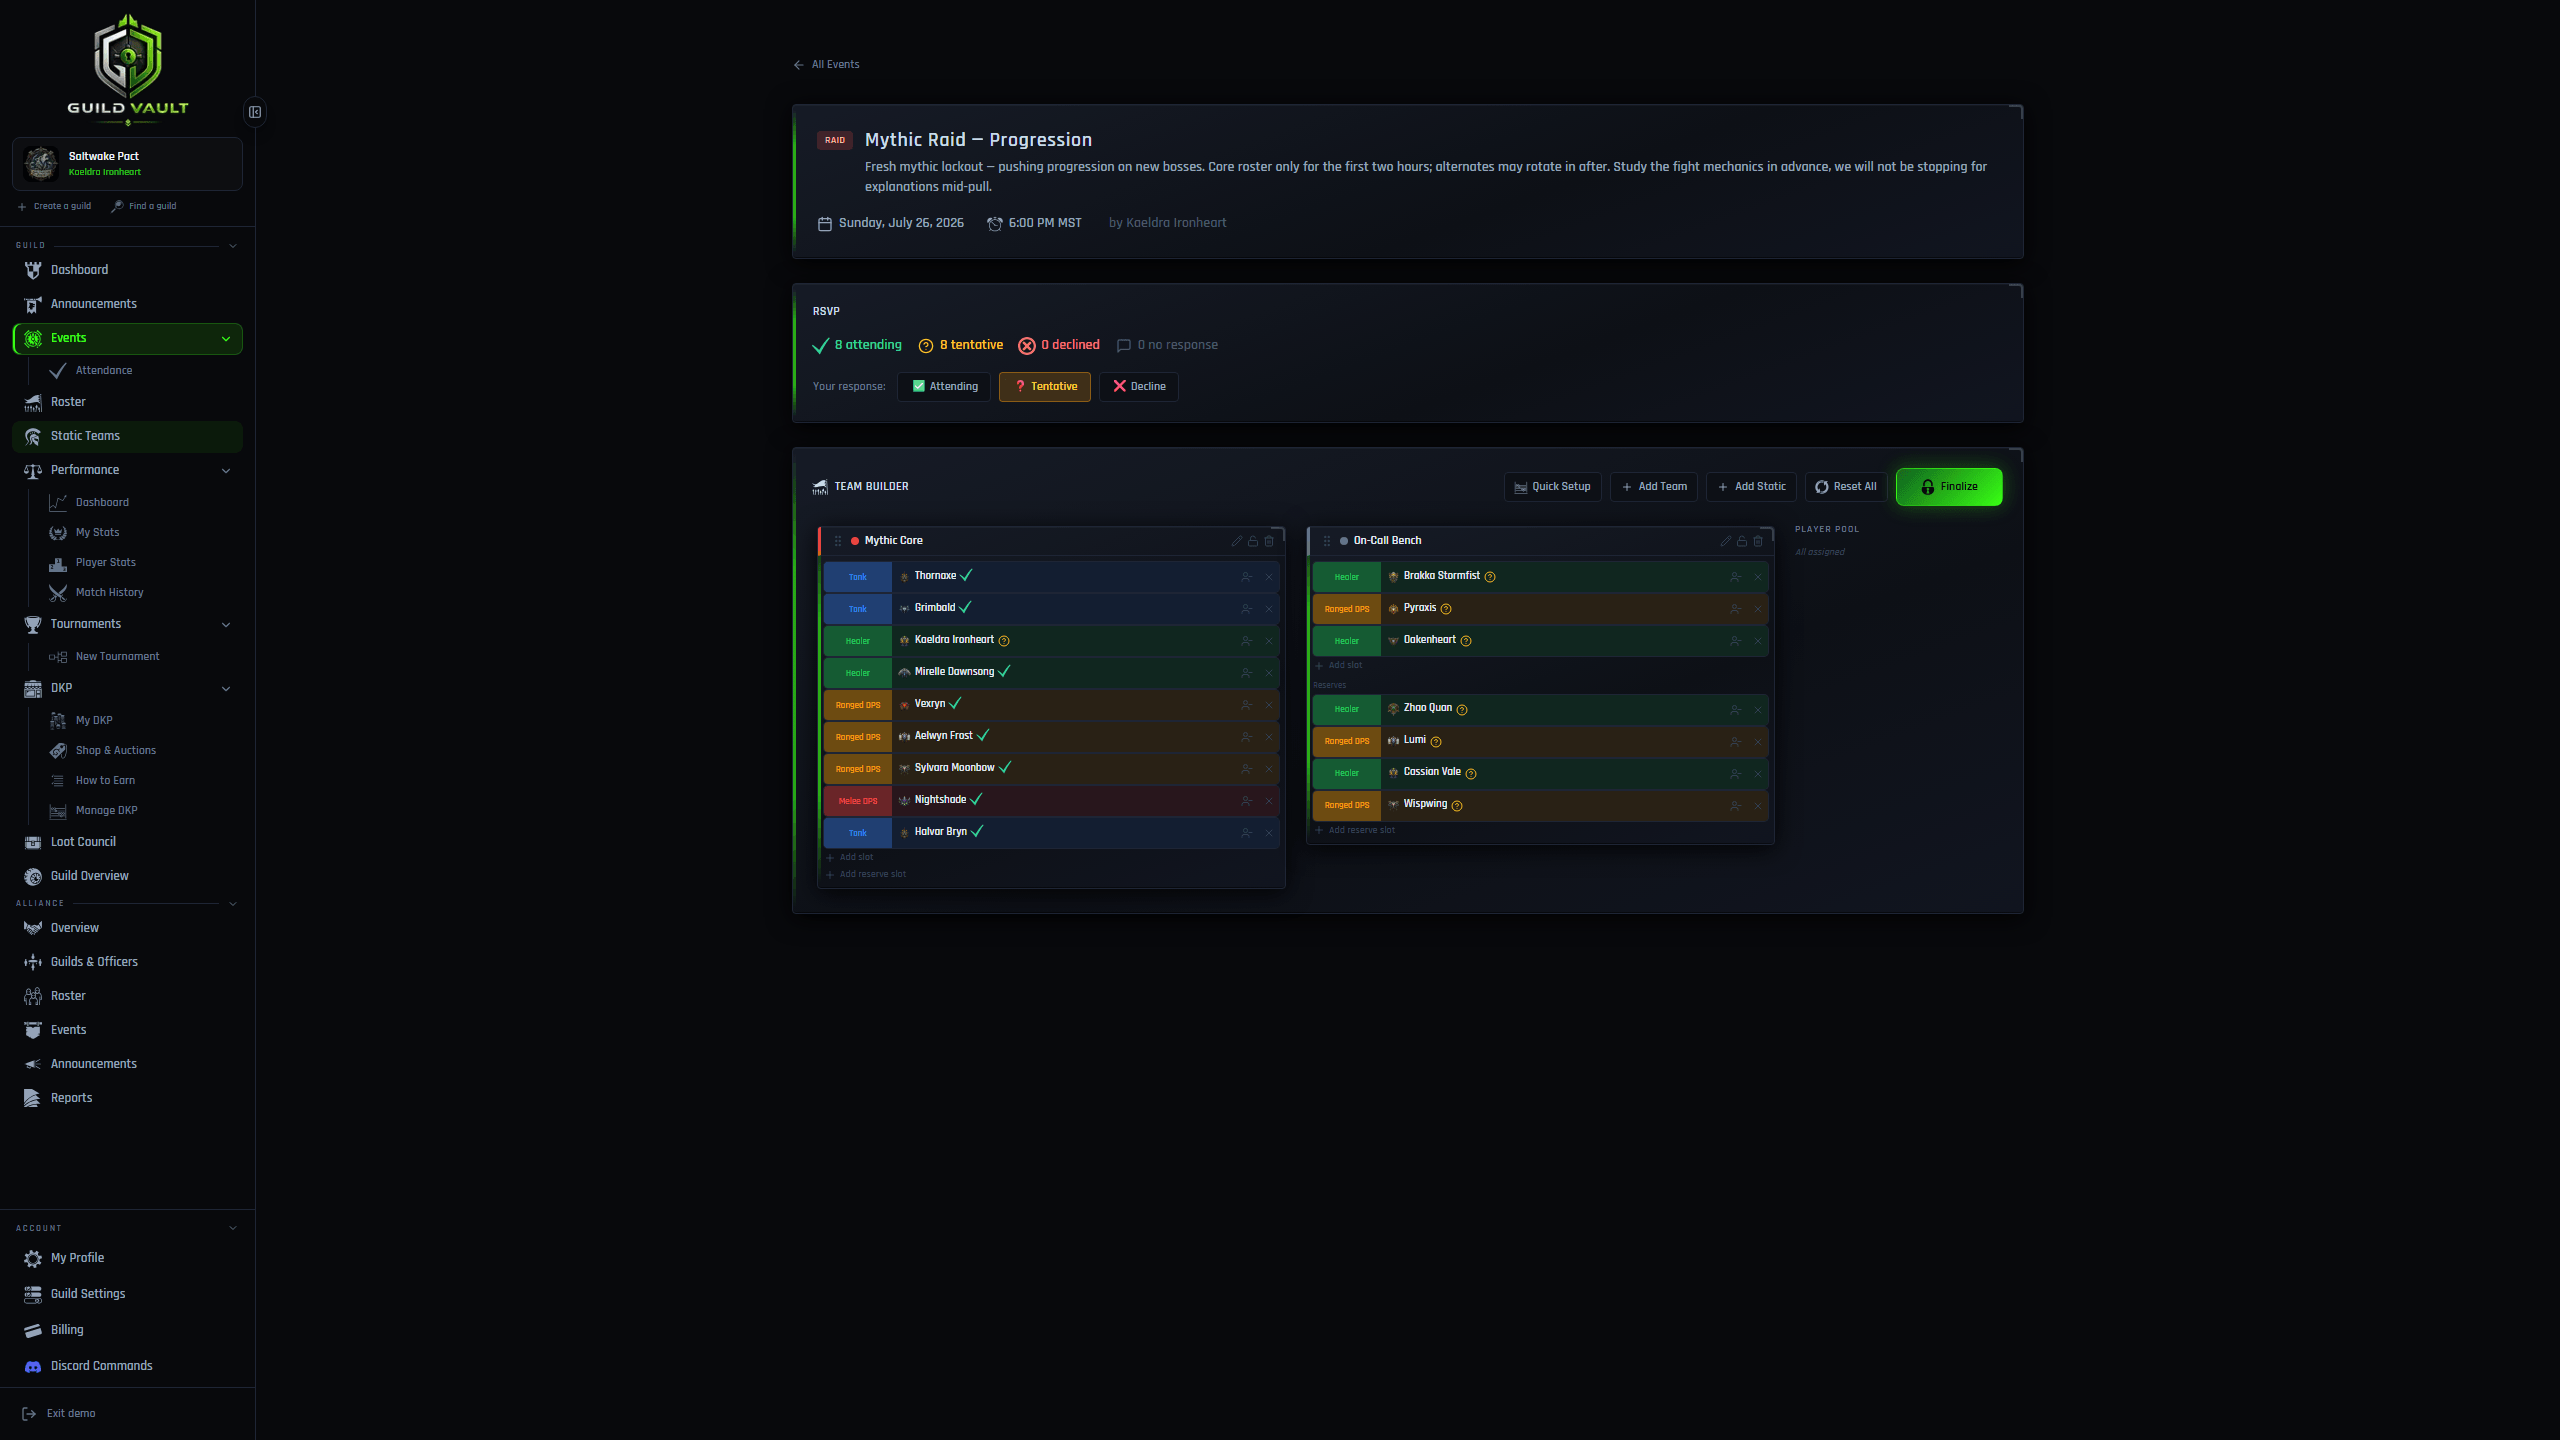Click Add Static button
The height and width of the screenshot is (1440, 2560).
[x=1751, y=487]
